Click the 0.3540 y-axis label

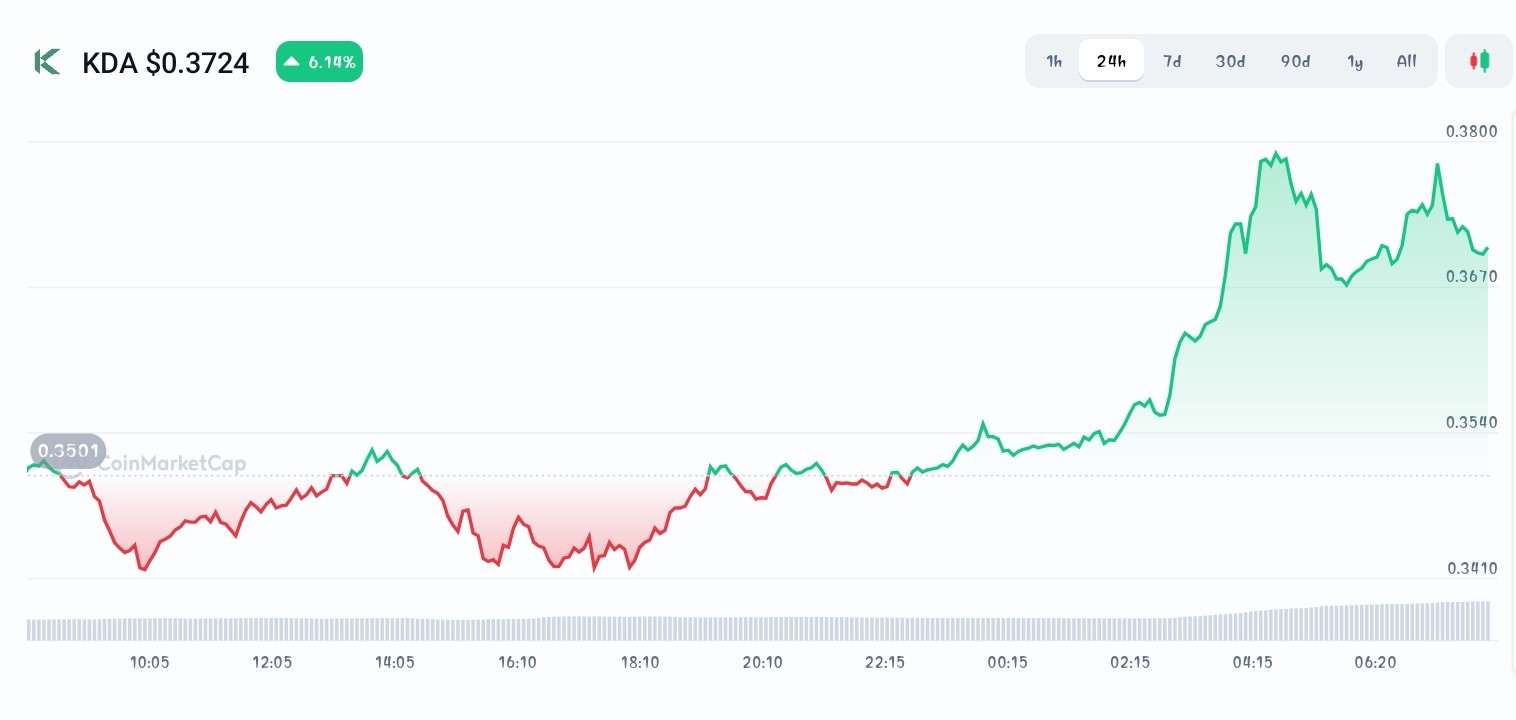[x=1471, y=422]
